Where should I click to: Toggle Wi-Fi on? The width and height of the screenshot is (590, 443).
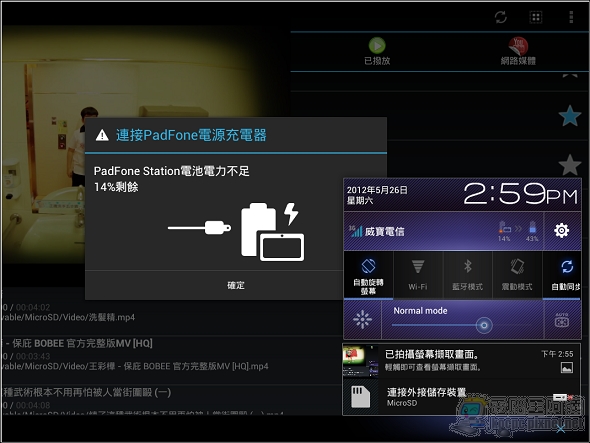click(x=418, y=276)
